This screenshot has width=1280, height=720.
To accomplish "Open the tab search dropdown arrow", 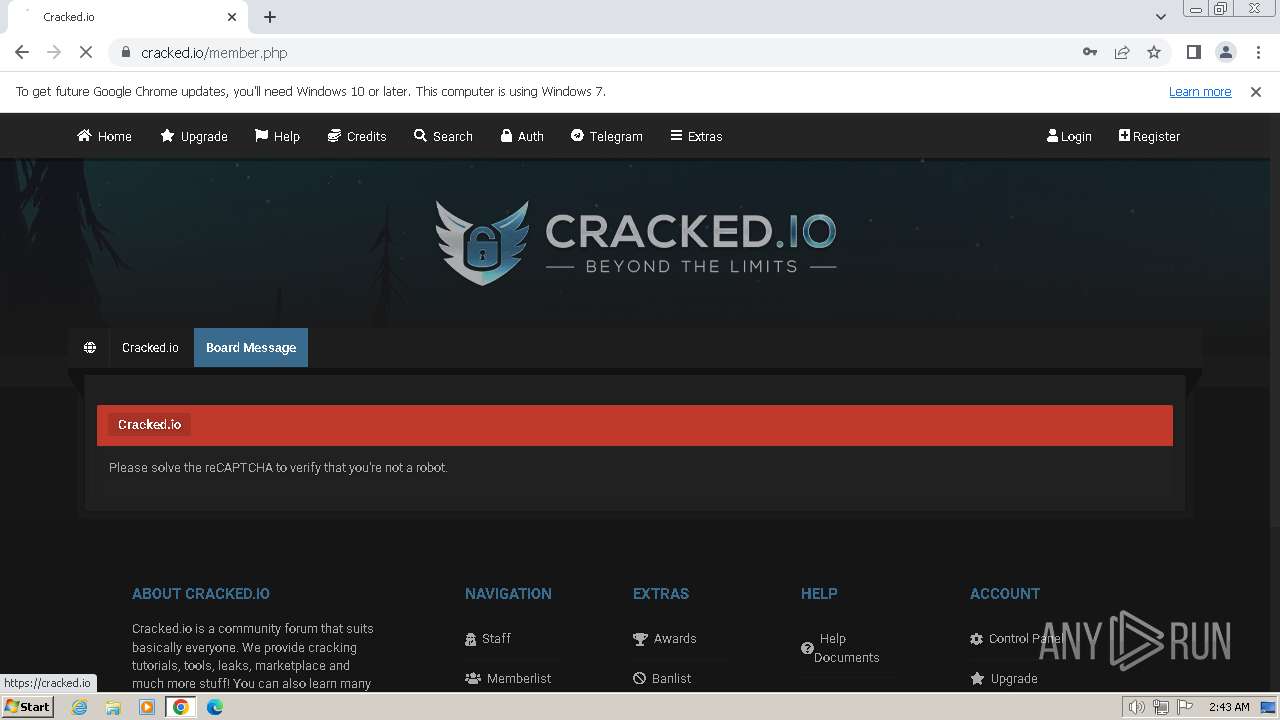I will pos(1160,17).
